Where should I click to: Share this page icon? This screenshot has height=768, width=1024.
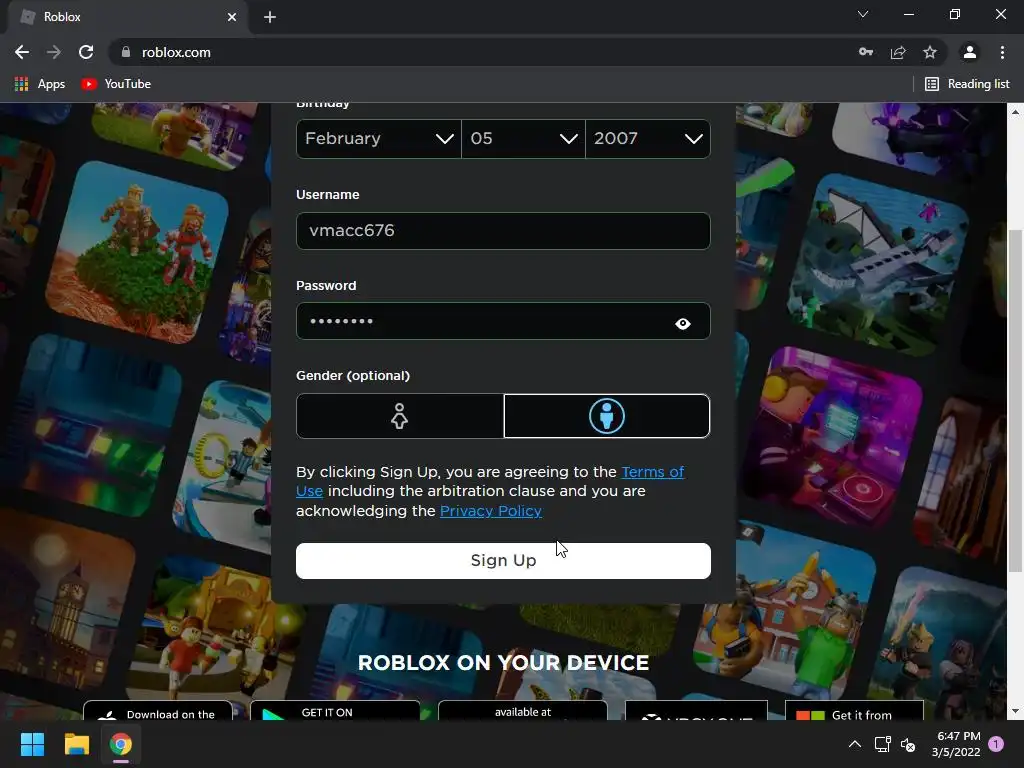898,52
